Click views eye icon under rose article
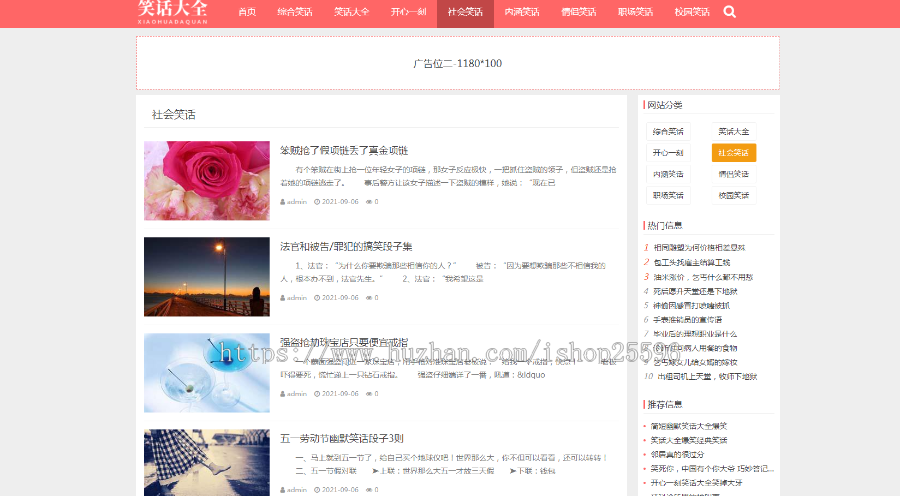 [369, 202]
